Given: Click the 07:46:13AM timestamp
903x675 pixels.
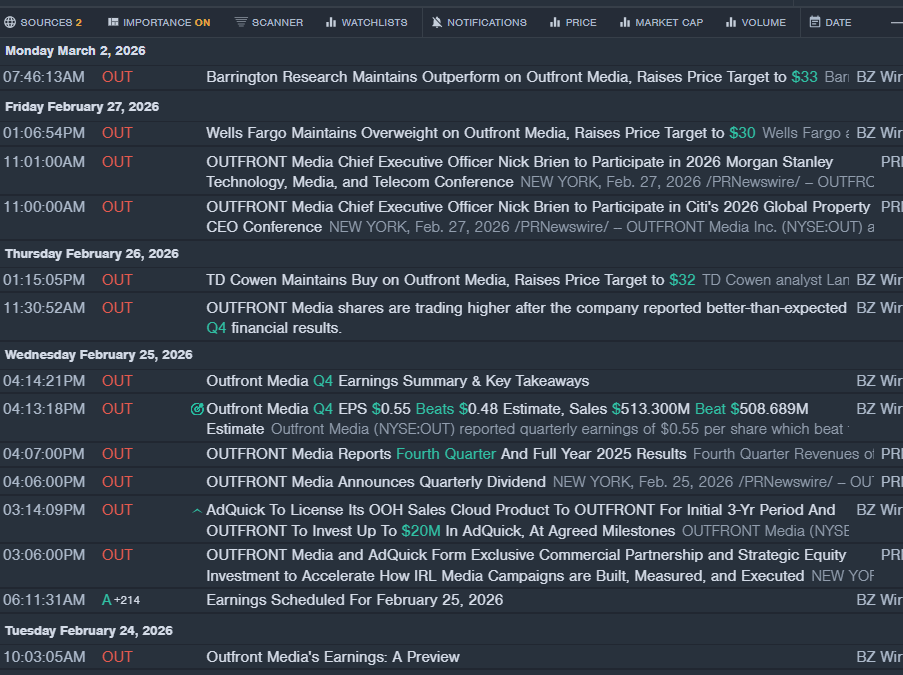Looking at the screenshot, I should coord(44,77).
